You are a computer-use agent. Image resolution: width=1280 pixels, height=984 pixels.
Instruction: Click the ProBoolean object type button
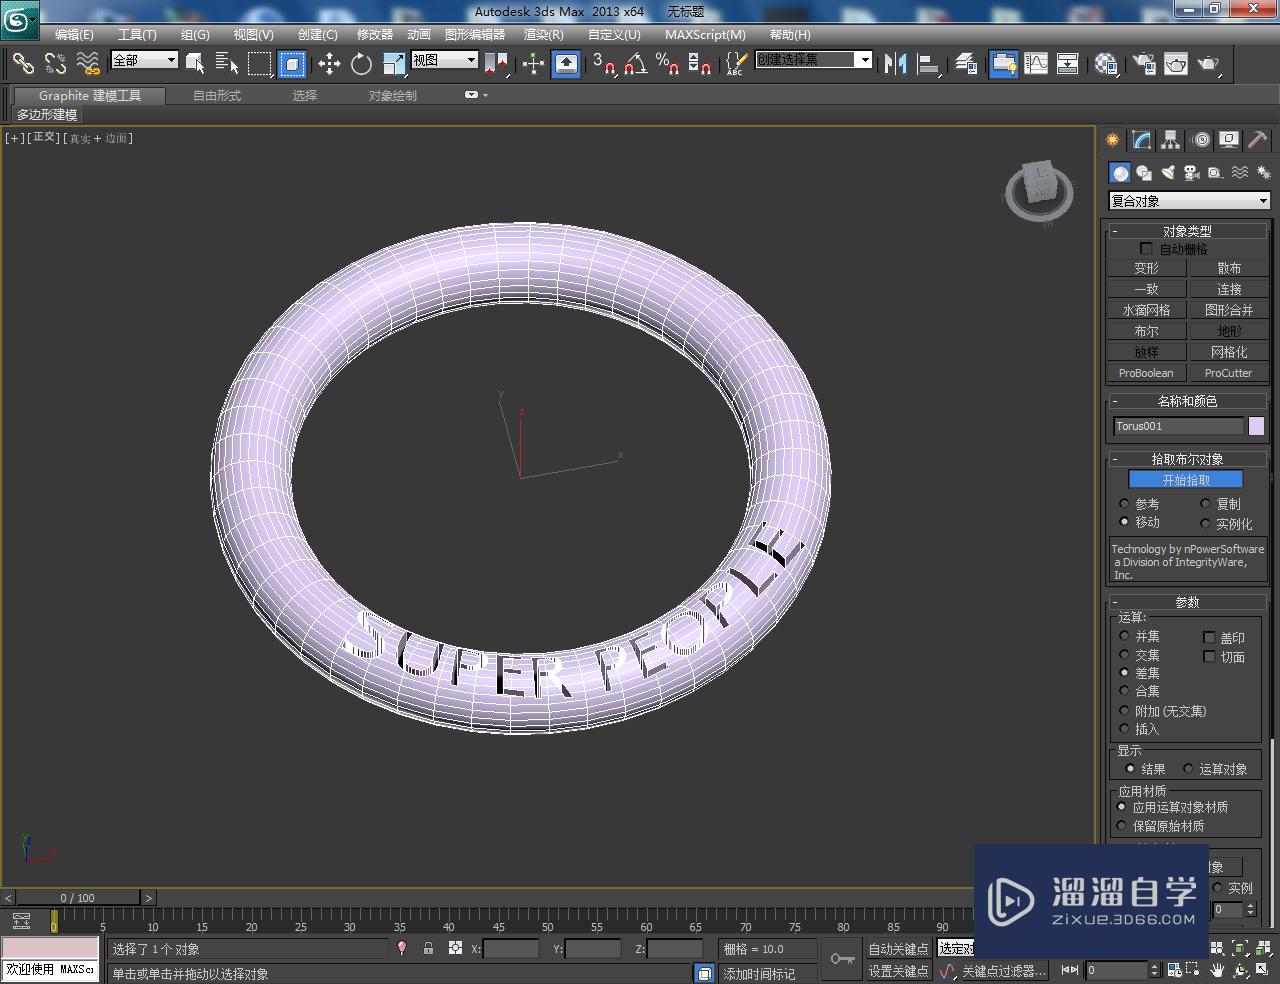1146,373
